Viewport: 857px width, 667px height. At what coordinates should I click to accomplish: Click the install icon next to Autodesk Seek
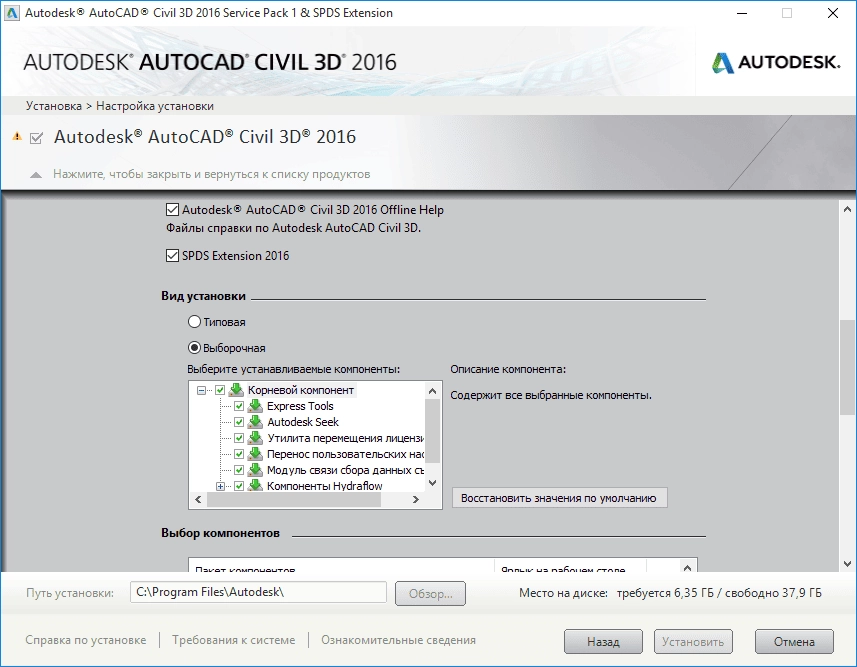pos(255,422)
